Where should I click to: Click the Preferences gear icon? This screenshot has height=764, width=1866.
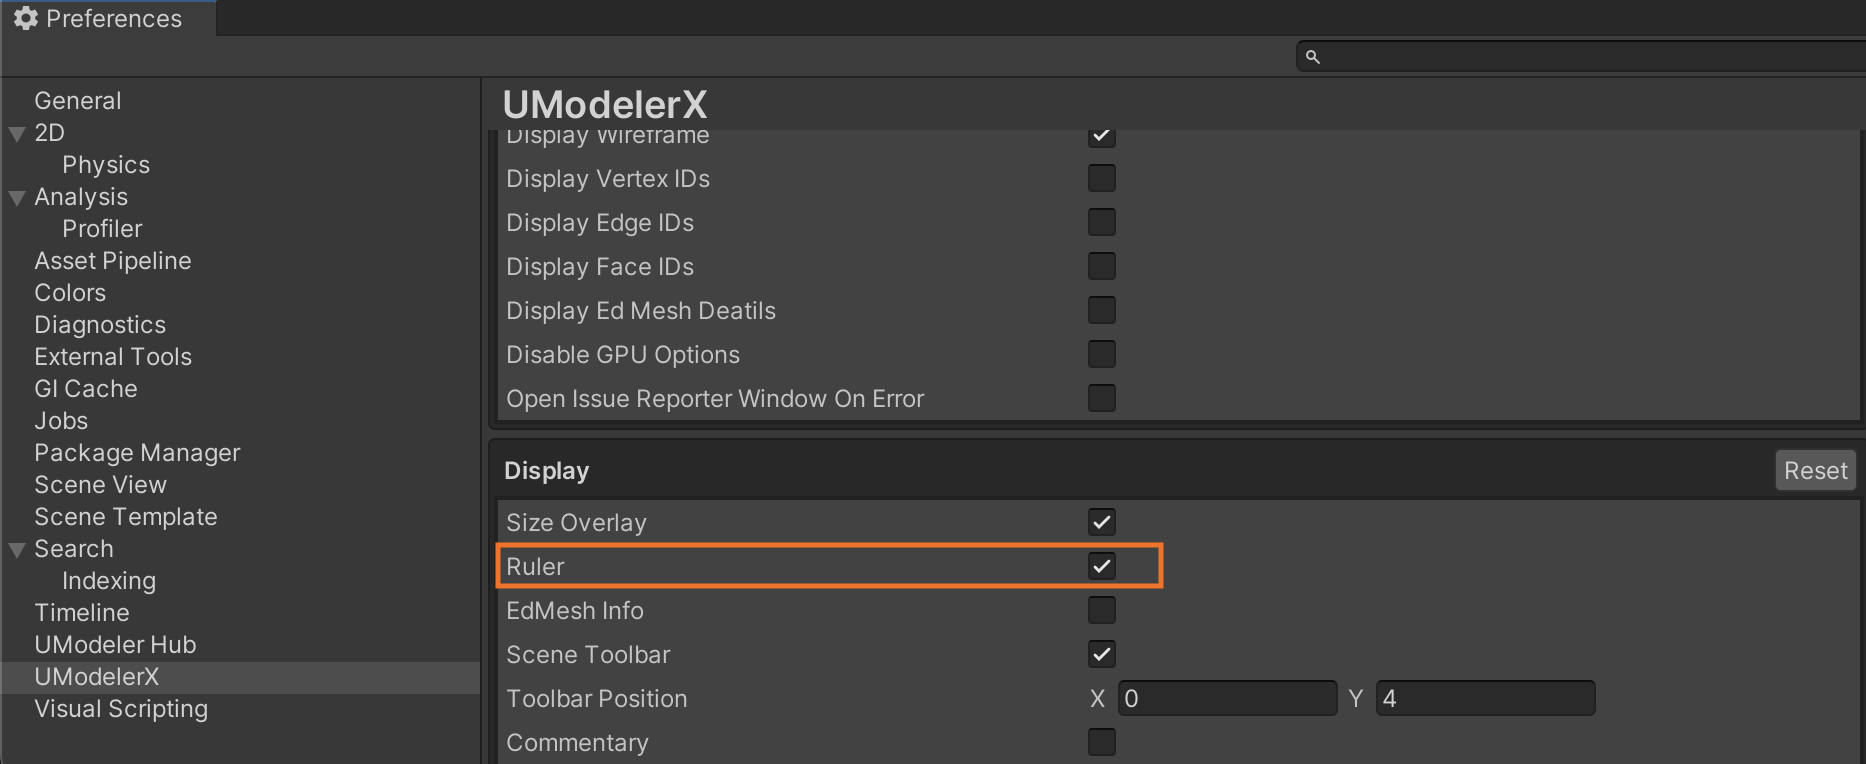pyautogui.click(x=25, y=18)
